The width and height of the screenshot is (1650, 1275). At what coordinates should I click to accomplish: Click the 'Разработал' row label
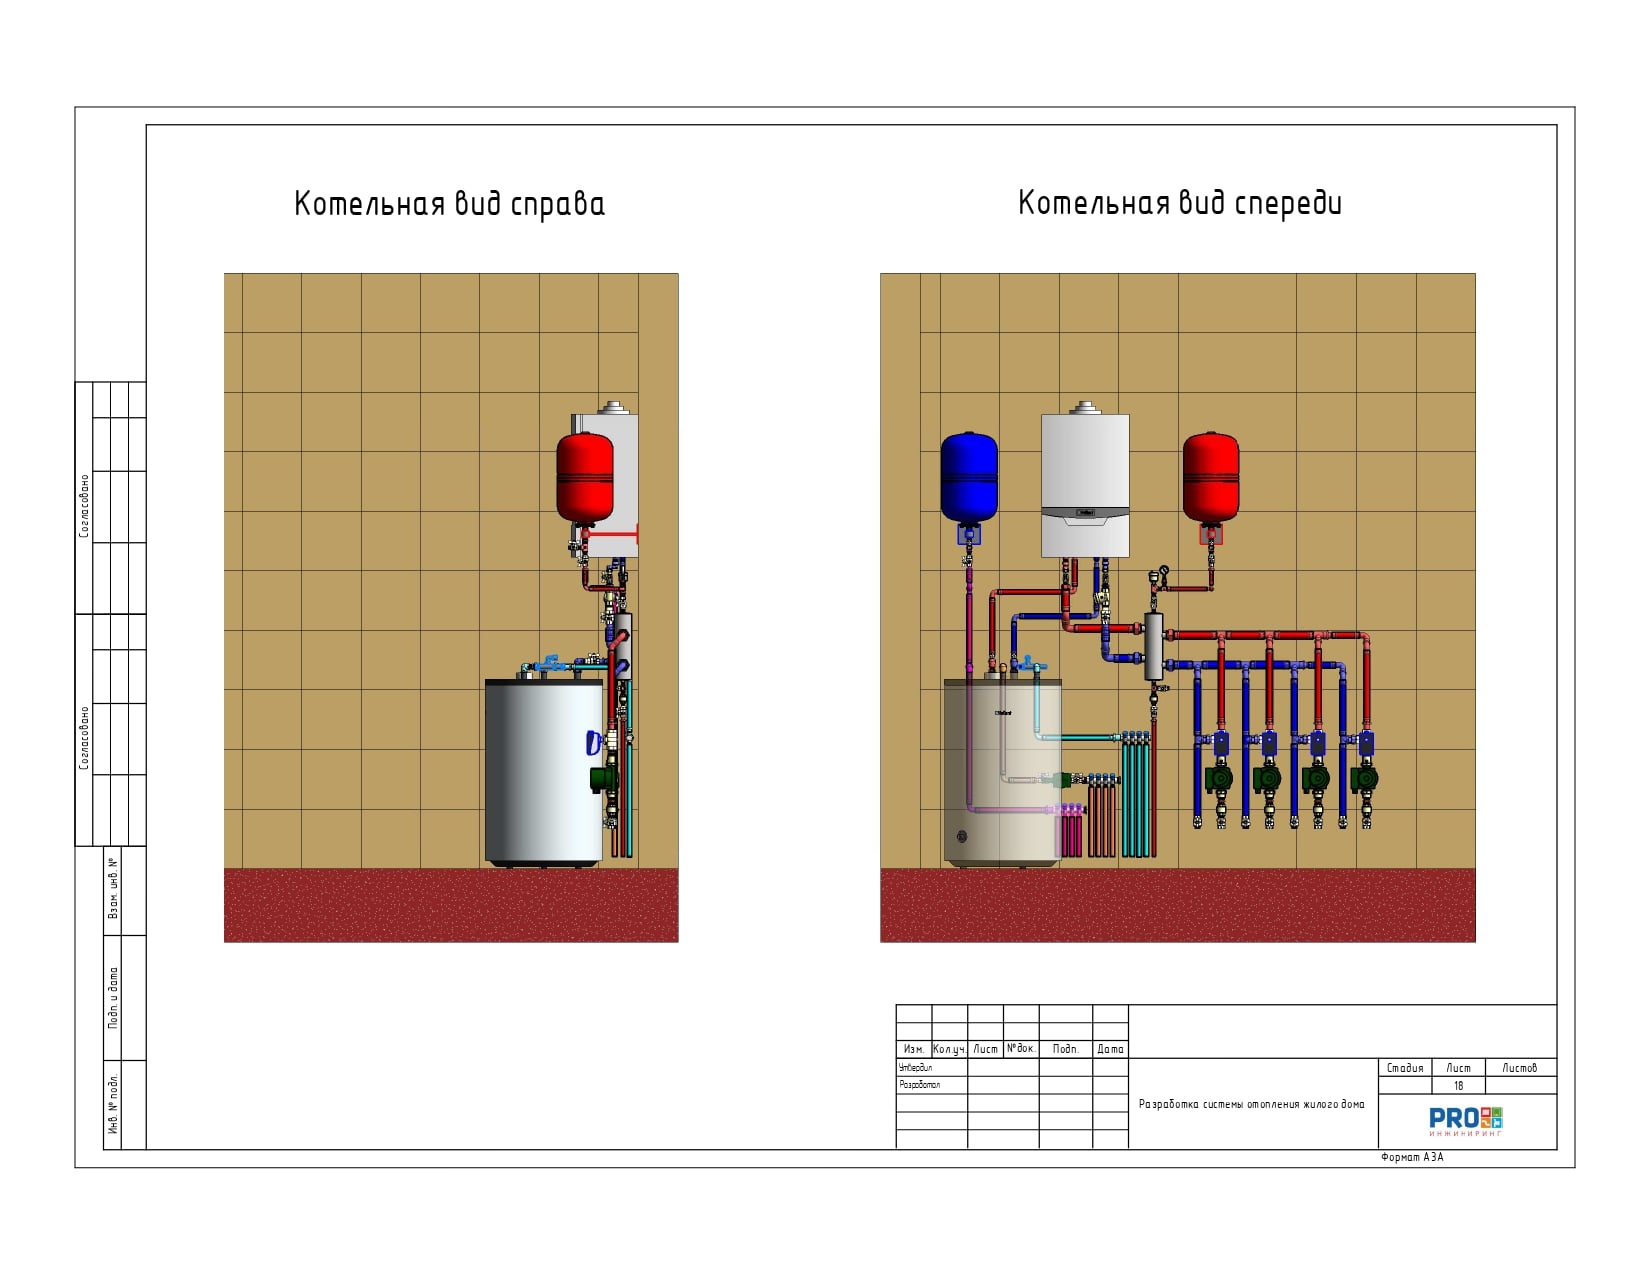[x=920, y=1085]
